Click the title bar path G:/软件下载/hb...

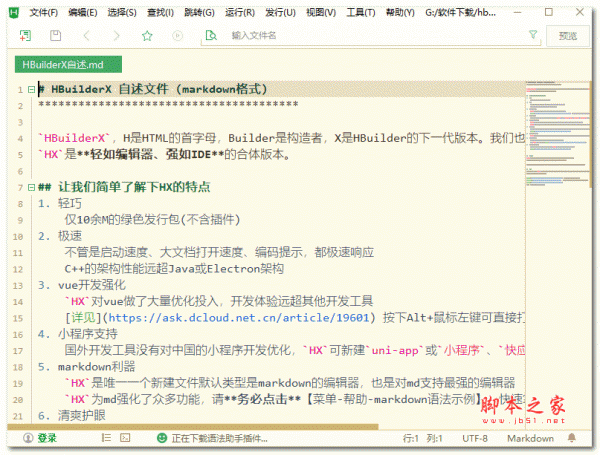(460, 13)
